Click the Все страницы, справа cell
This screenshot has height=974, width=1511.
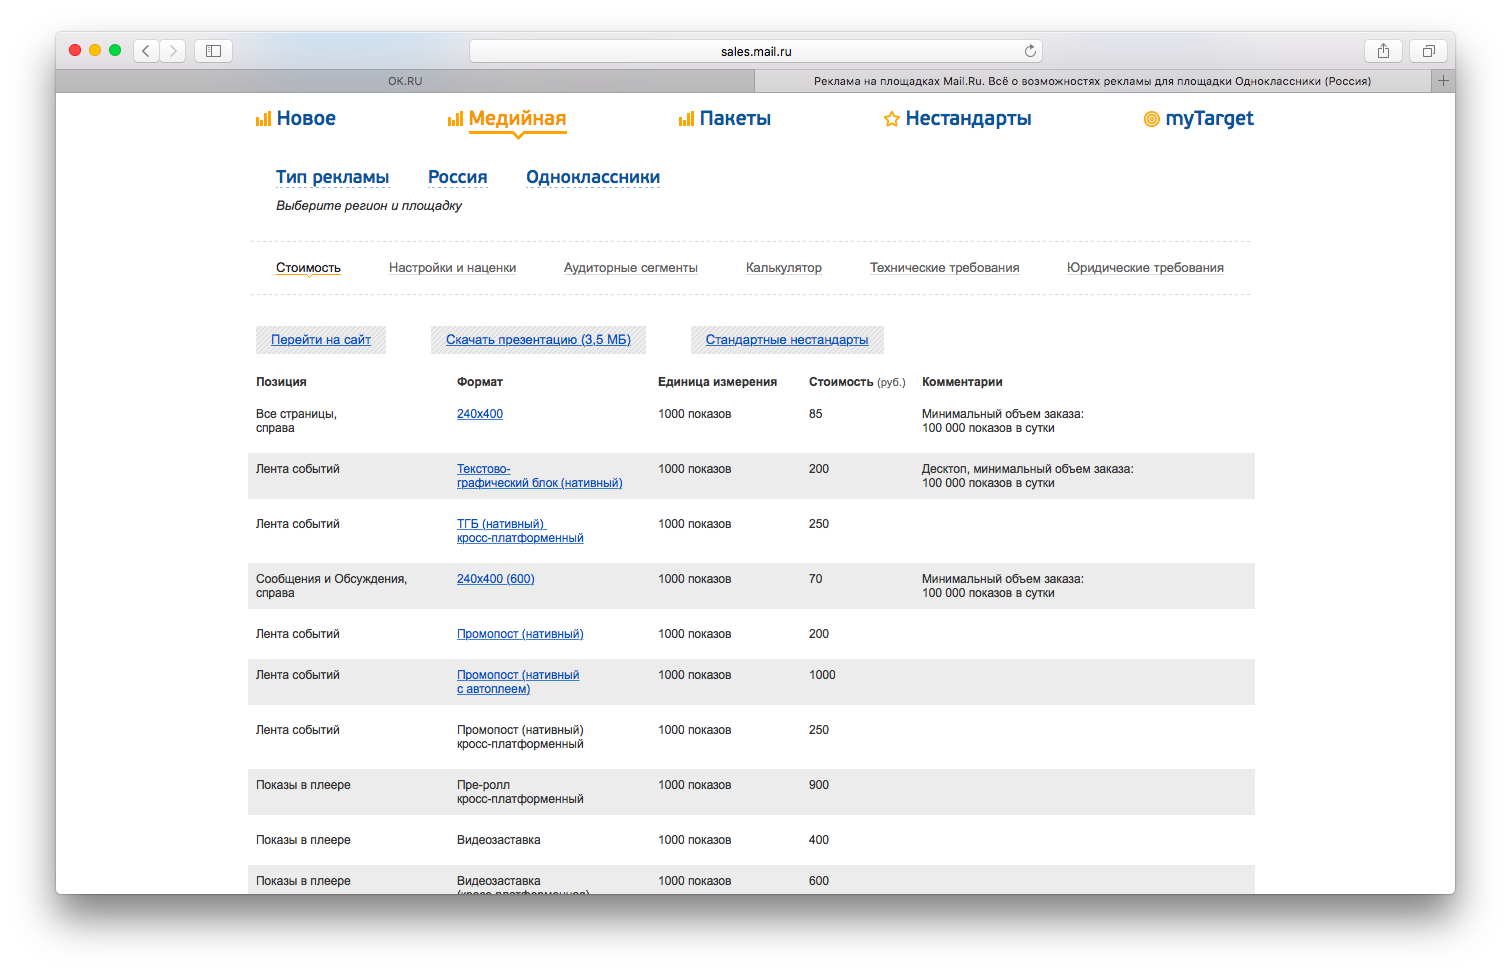(296, 421)
